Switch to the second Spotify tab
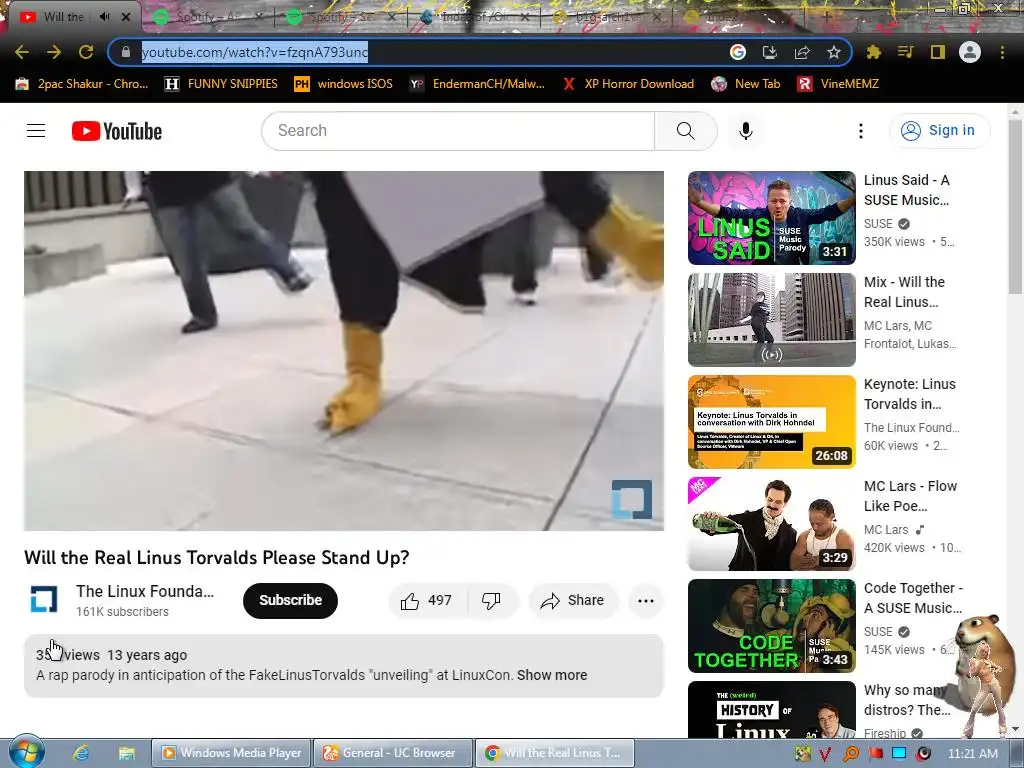This screenshot has width=1024, height=768. 340,17
